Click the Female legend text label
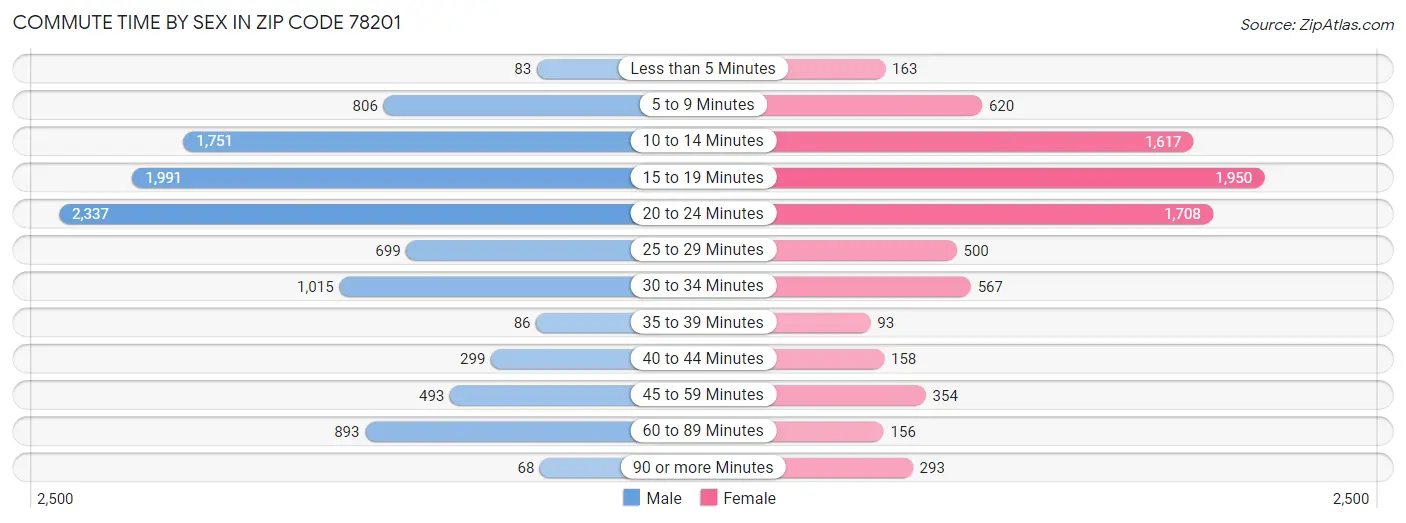Viewport: 1406px width, 523px height. 749,498
